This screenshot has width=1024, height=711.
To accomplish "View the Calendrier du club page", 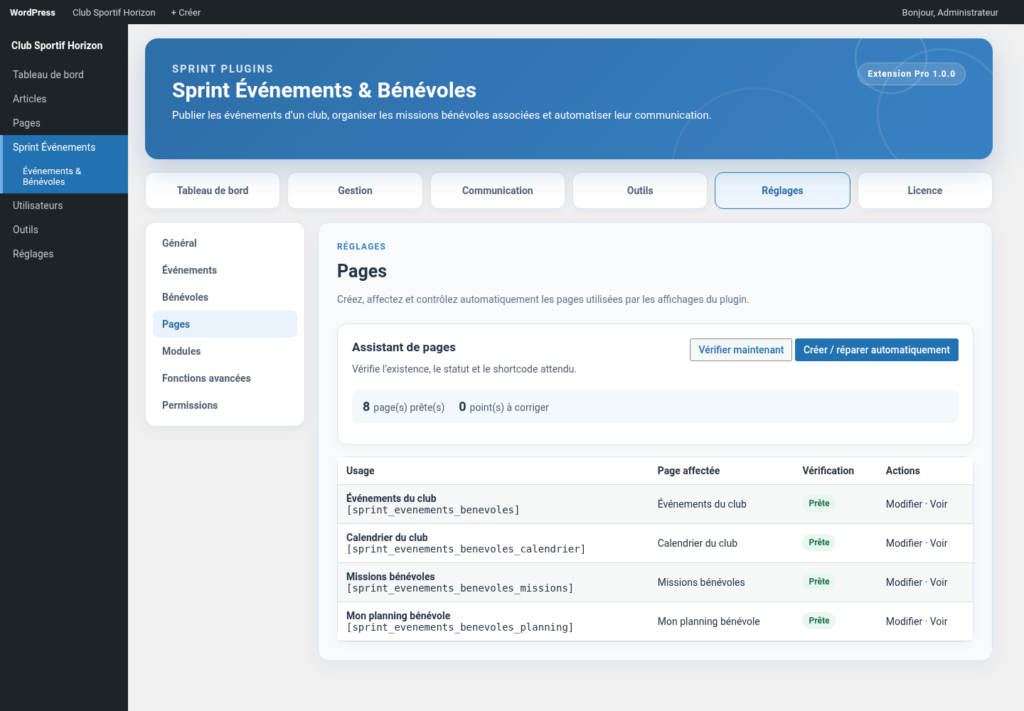I will (938, 543).
